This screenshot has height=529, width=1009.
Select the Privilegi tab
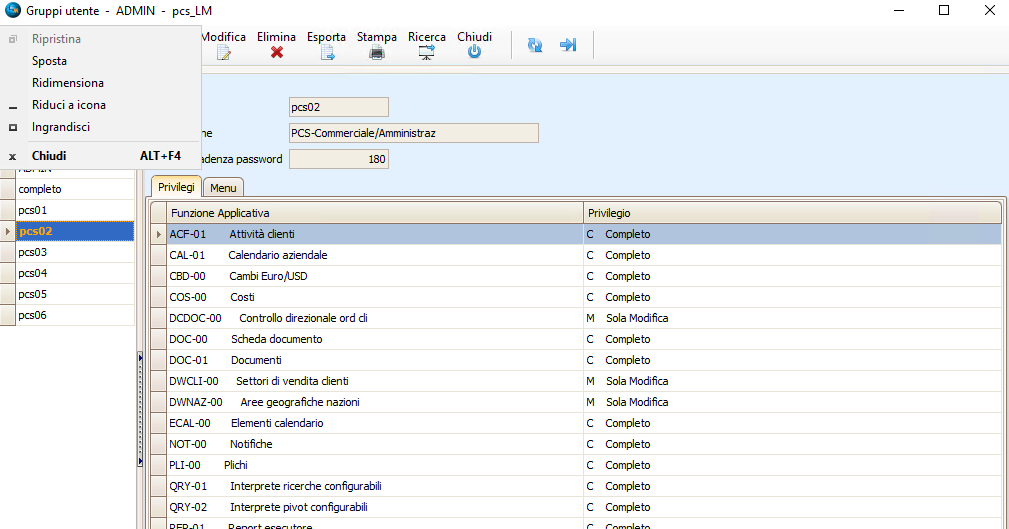(176, 187)
